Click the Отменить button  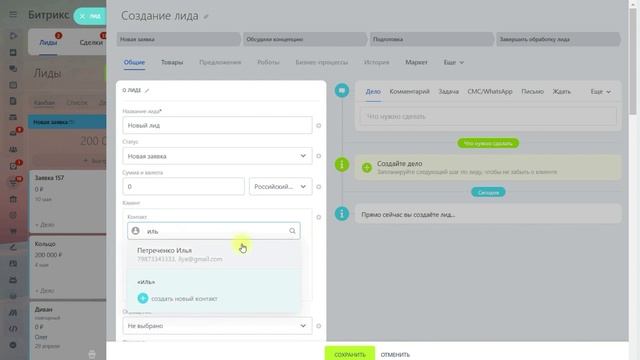(395, 355)
